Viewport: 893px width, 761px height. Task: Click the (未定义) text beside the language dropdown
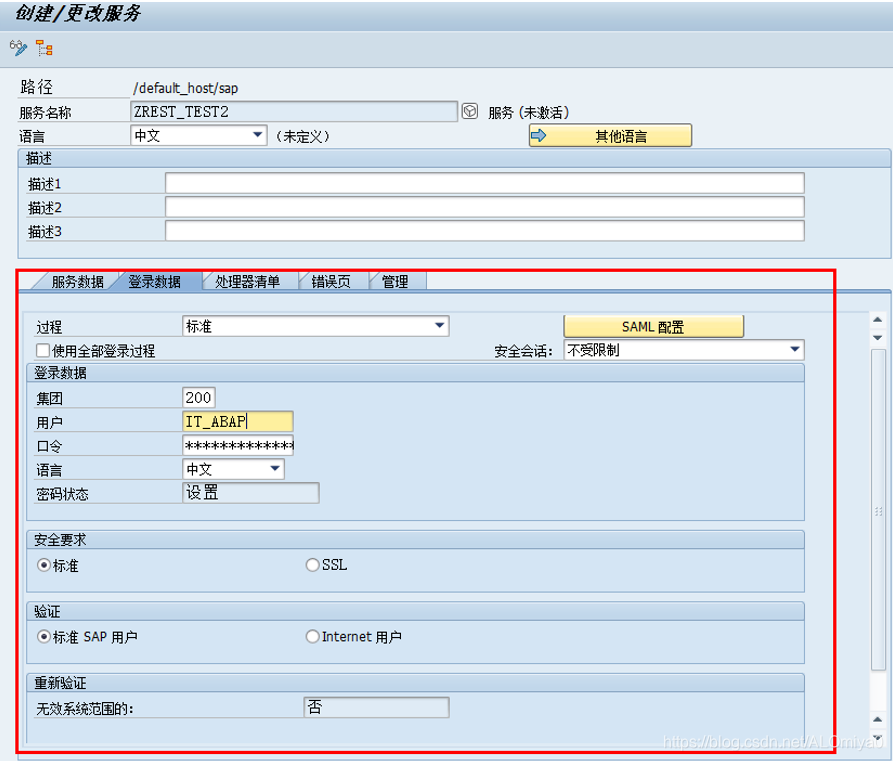302,137
